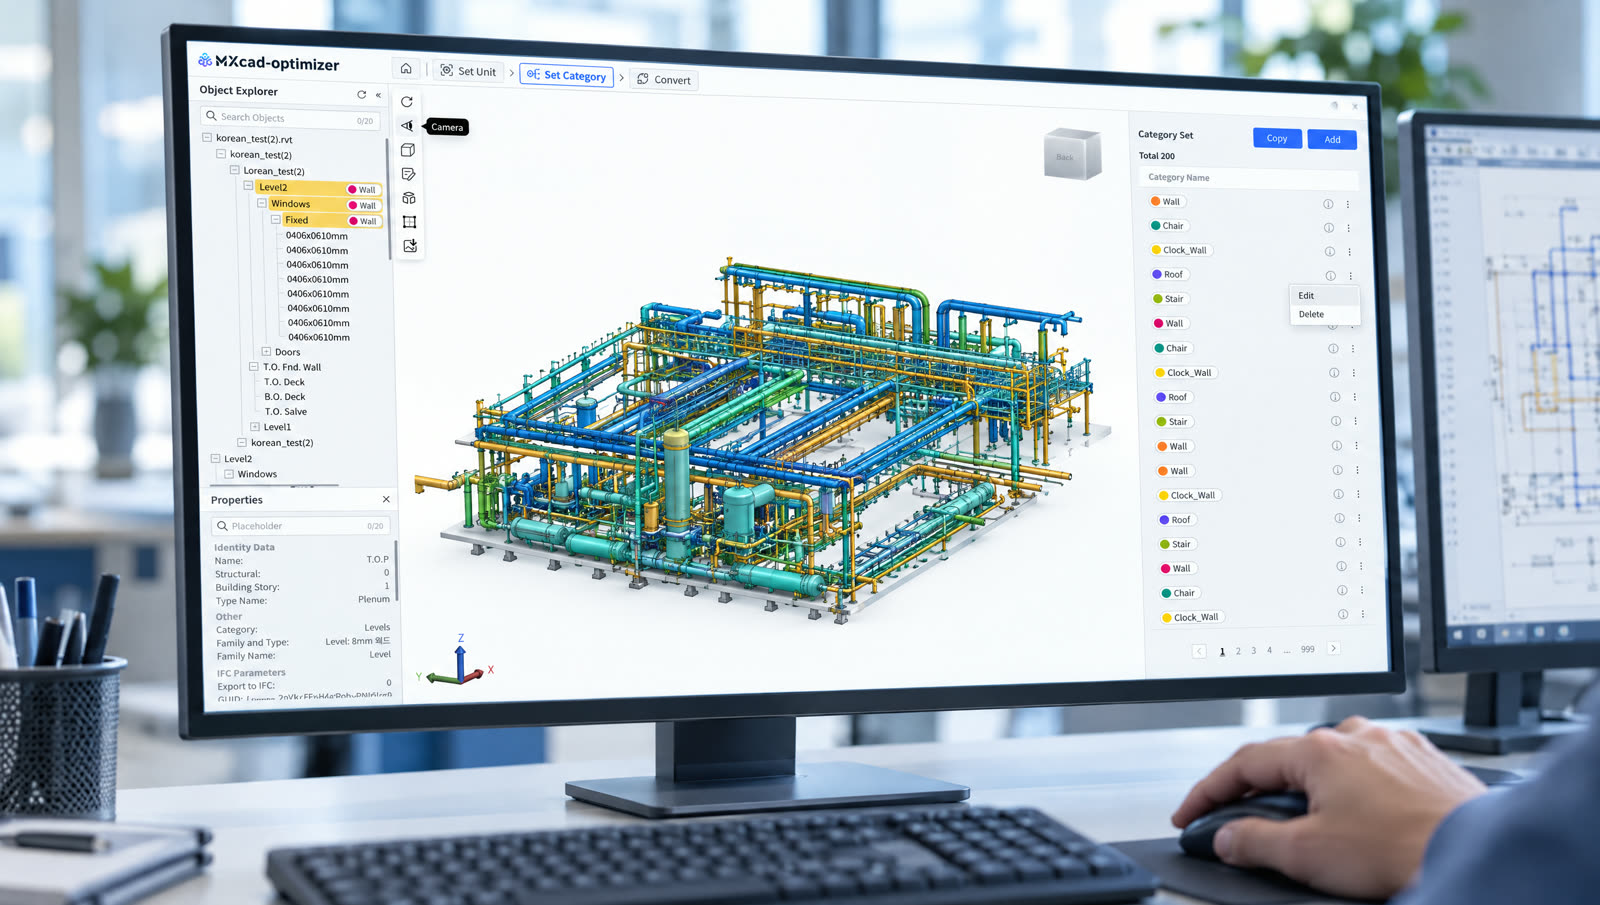
Task: Expand the Doors tree node
Action: click(x=266, y=351)
